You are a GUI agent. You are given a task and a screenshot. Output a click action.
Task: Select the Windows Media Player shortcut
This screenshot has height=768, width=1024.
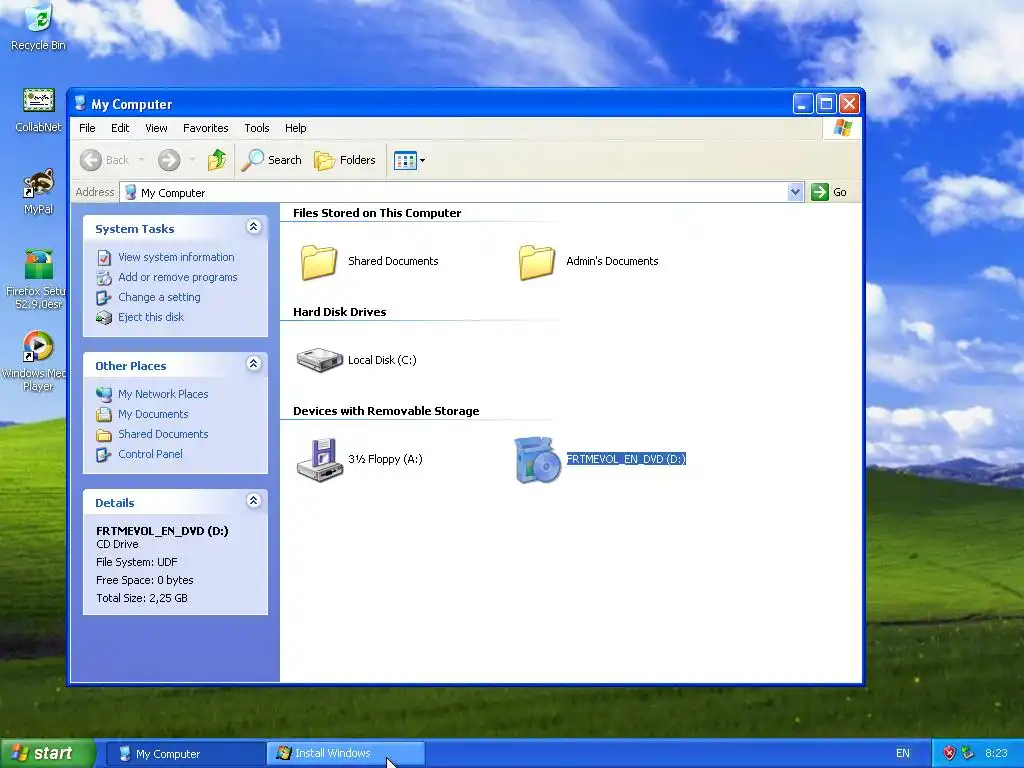click(37, 360)
